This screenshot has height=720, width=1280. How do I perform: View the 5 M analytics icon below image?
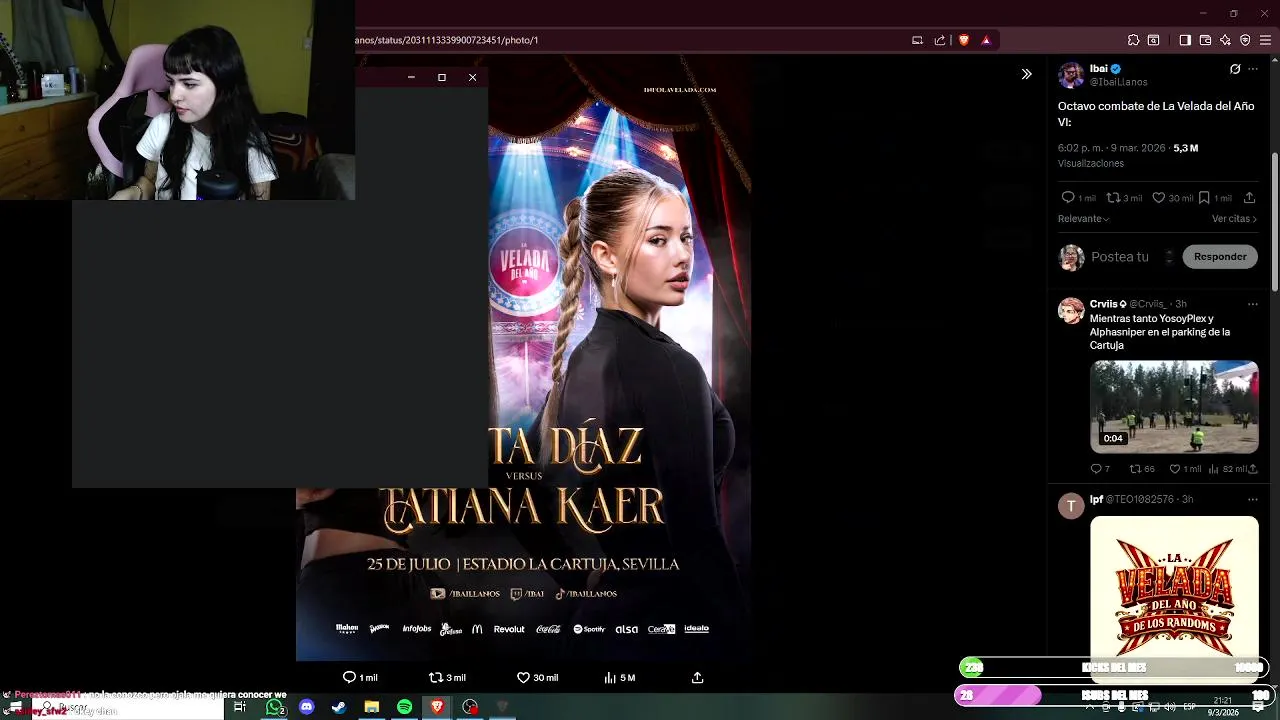pos(610,677)
